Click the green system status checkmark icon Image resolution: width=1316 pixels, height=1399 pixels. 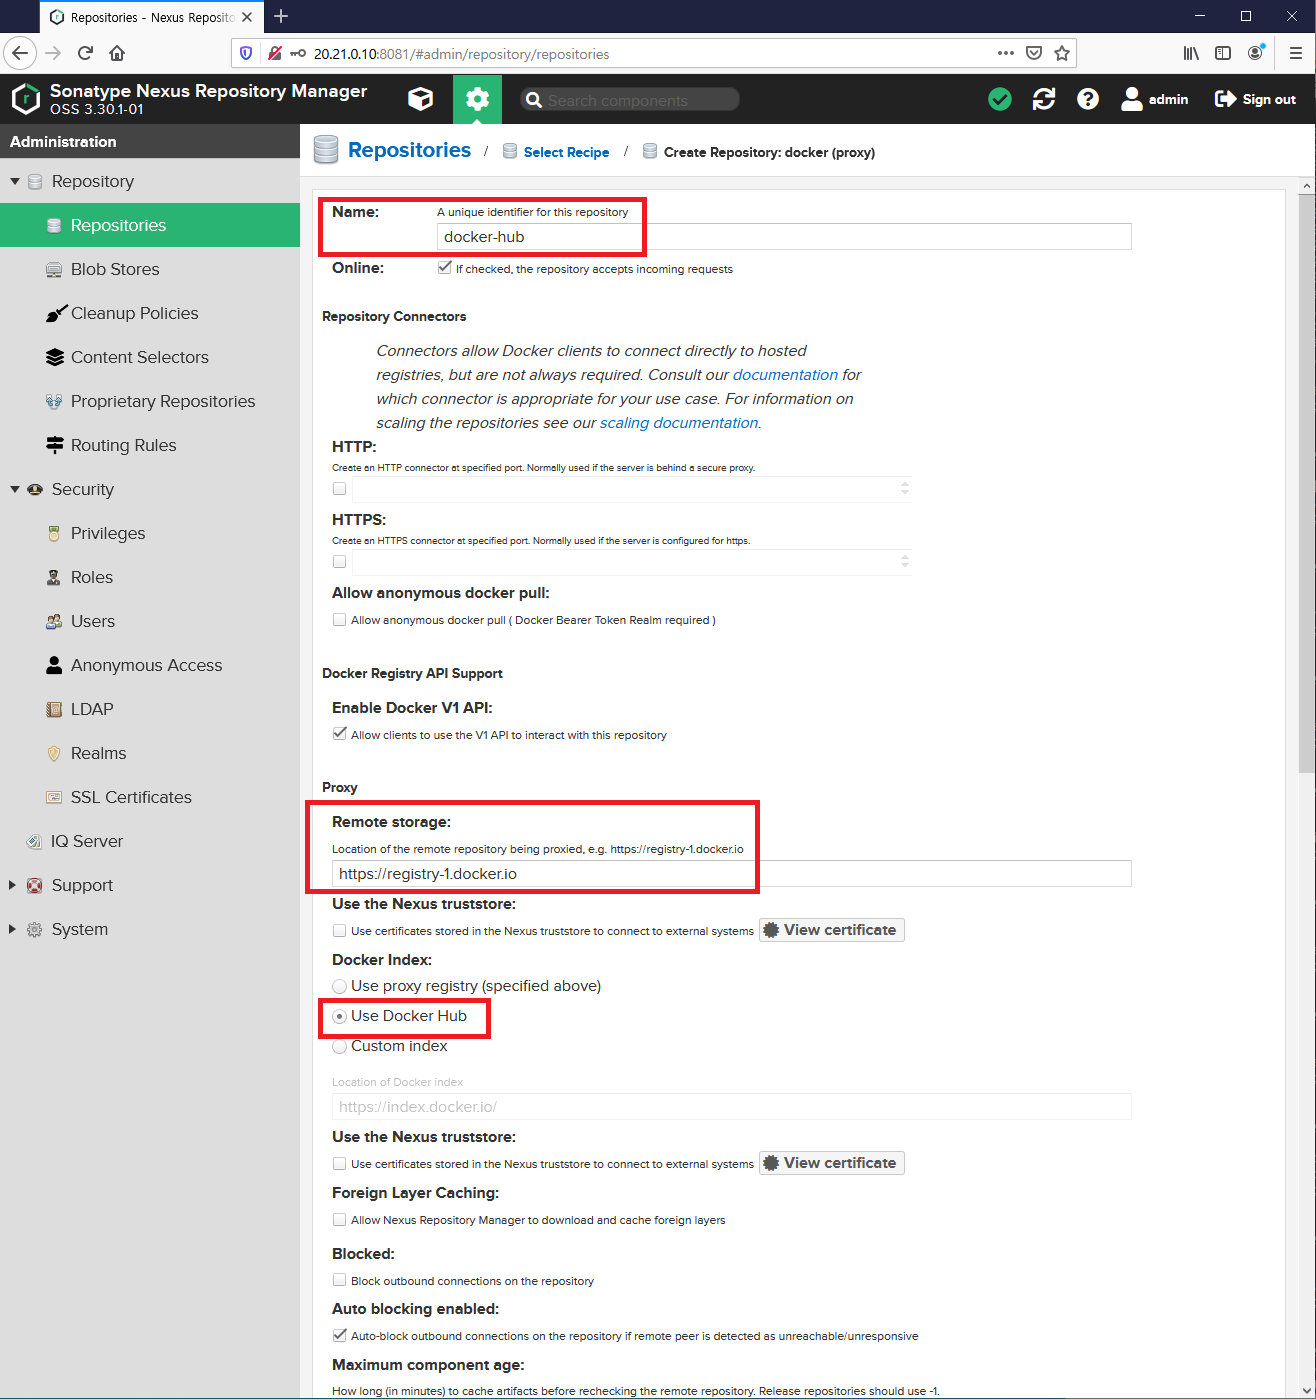[x=1000, y=99]
